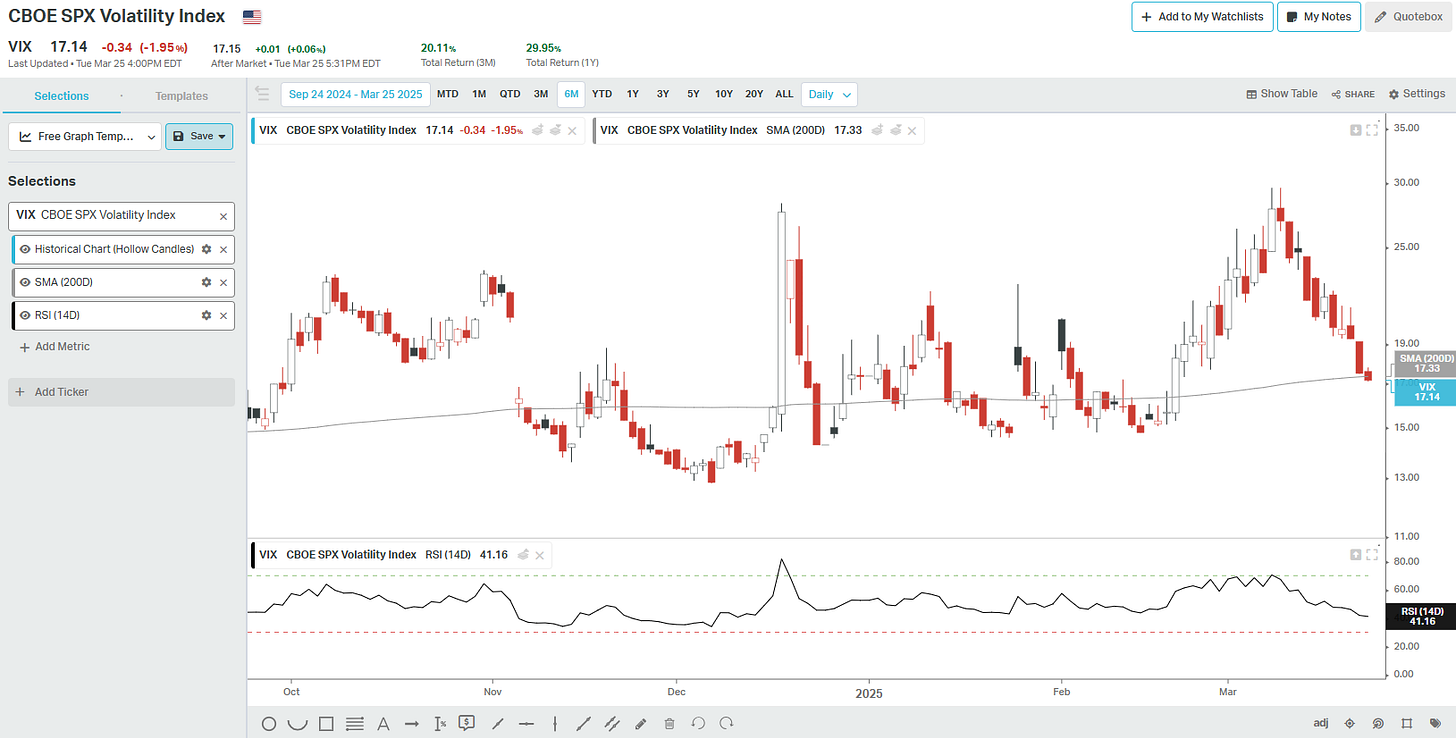Viewport: 1456px width, 738px height.
Task: Select the price note callout tool
Action: tap(467, 723)
